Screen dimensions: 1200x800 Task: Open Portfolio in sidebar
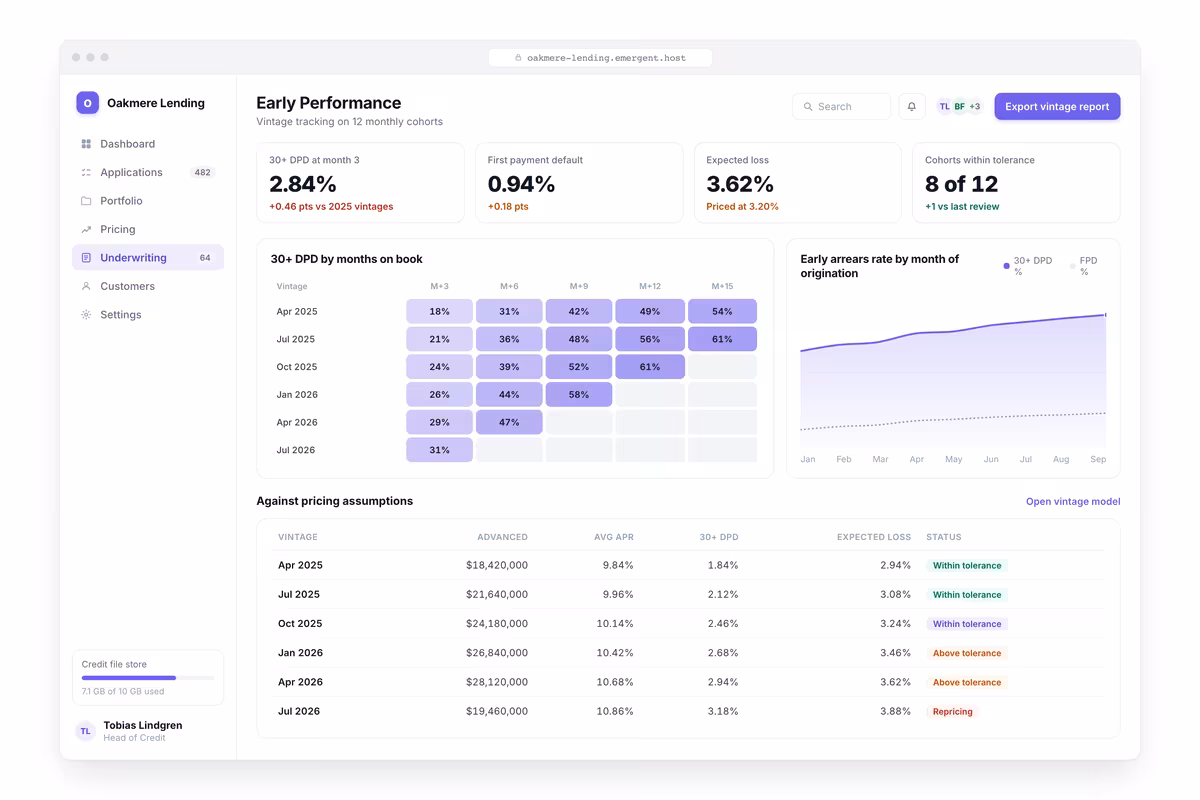click(x=148, y=201)
